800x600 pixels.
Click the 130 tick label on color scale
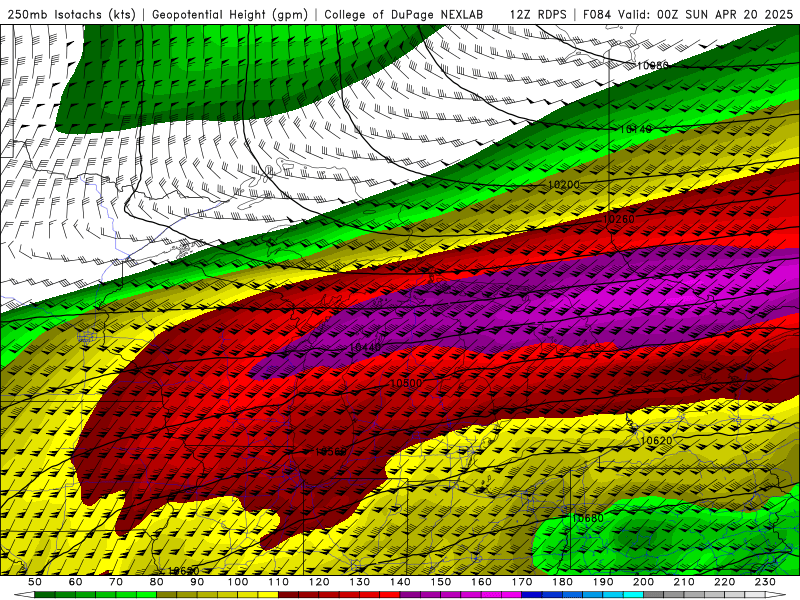360,582
